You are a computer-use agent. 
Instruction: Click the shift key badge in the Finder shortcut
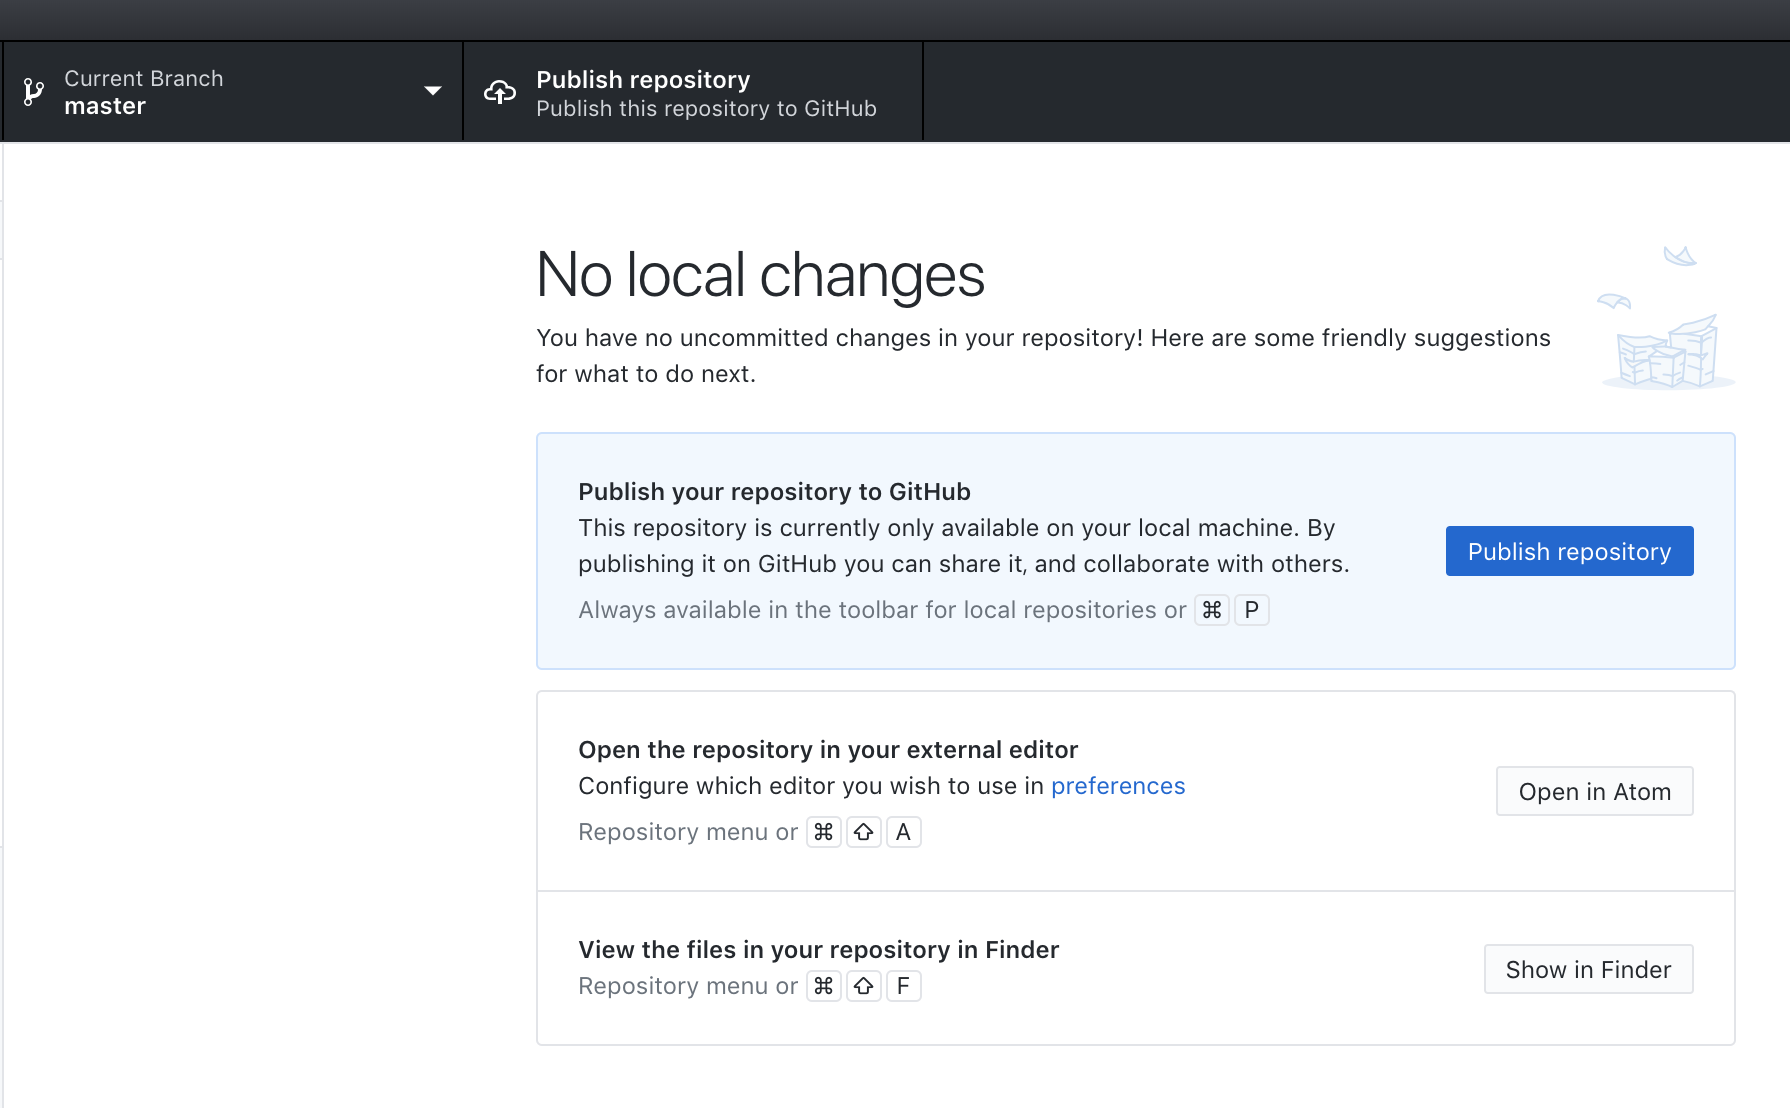tap(863, 985)
